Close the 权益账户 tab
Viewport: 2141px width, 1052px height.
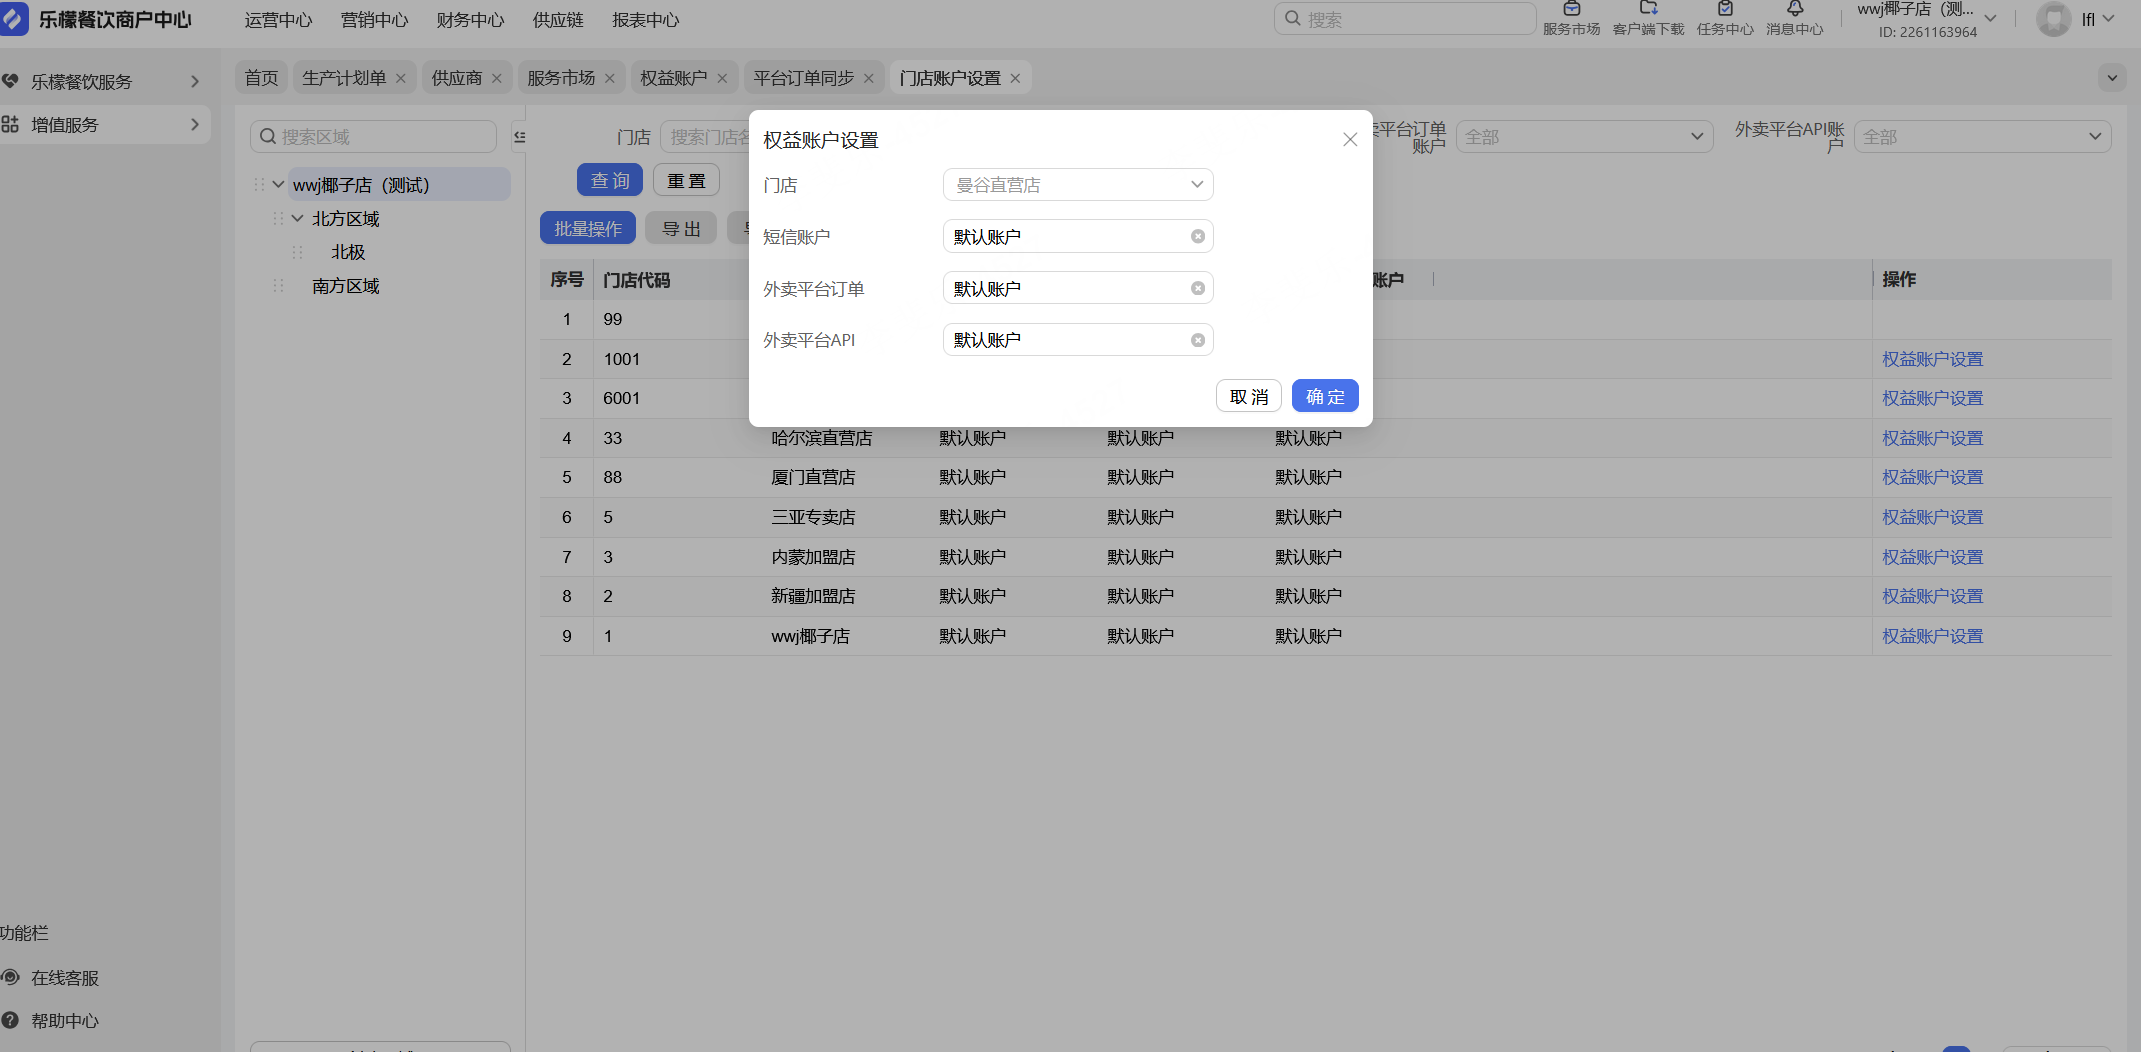pos(722,78)
